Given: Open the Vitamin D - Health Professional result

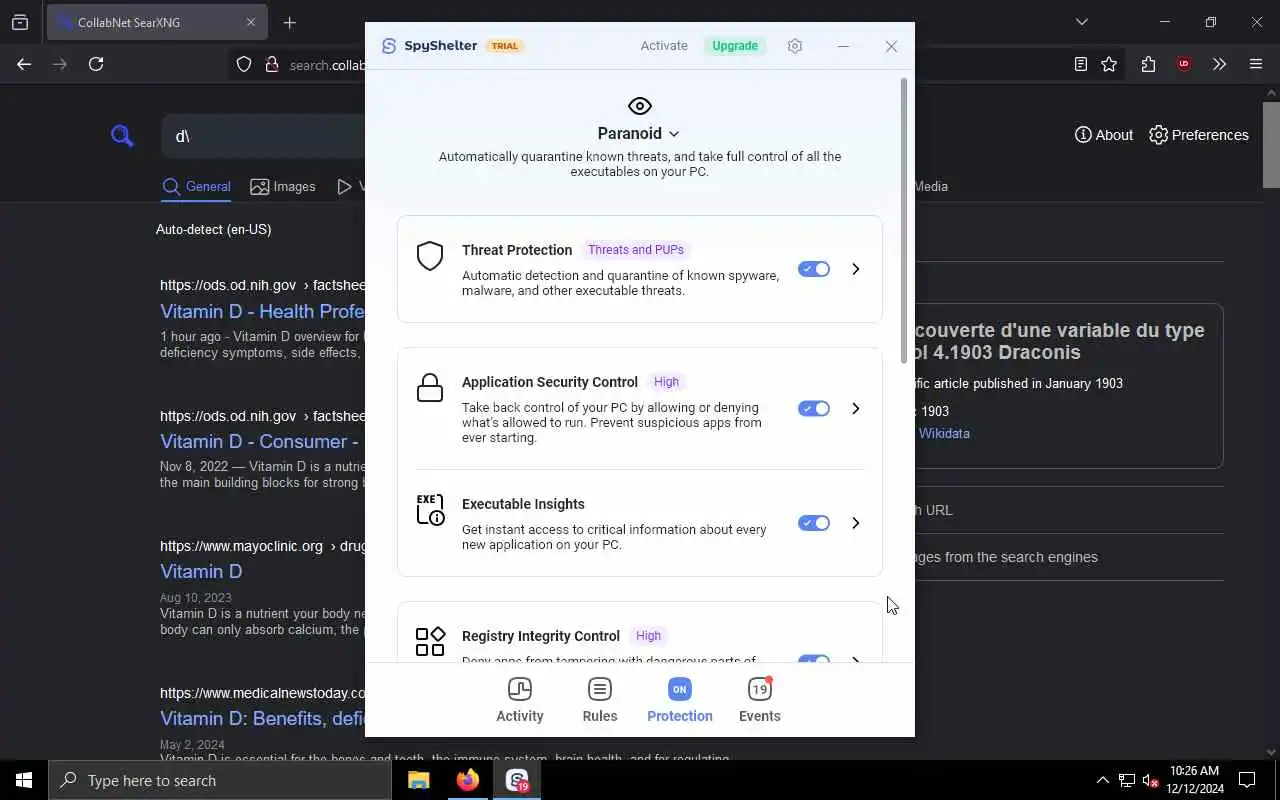Looking at the screenshot, I should tap(262, 311).
